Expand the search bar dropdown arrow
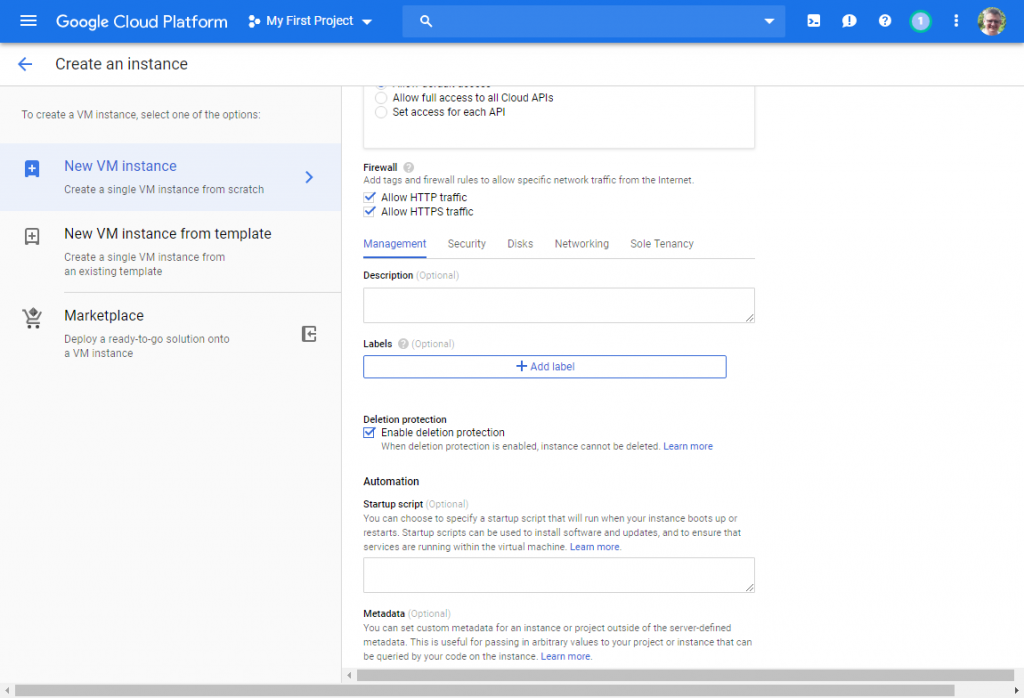Viewport: 1024px width, 698px height. (x=769, y=21)
